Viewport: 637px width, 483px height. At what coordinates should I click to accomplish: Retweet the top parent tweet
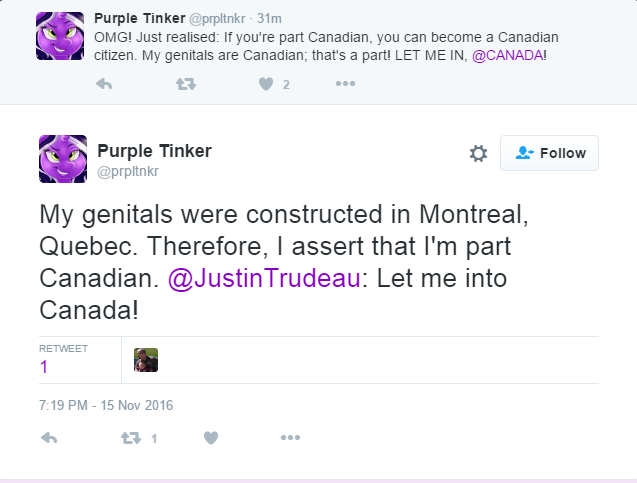click(185, 84)
